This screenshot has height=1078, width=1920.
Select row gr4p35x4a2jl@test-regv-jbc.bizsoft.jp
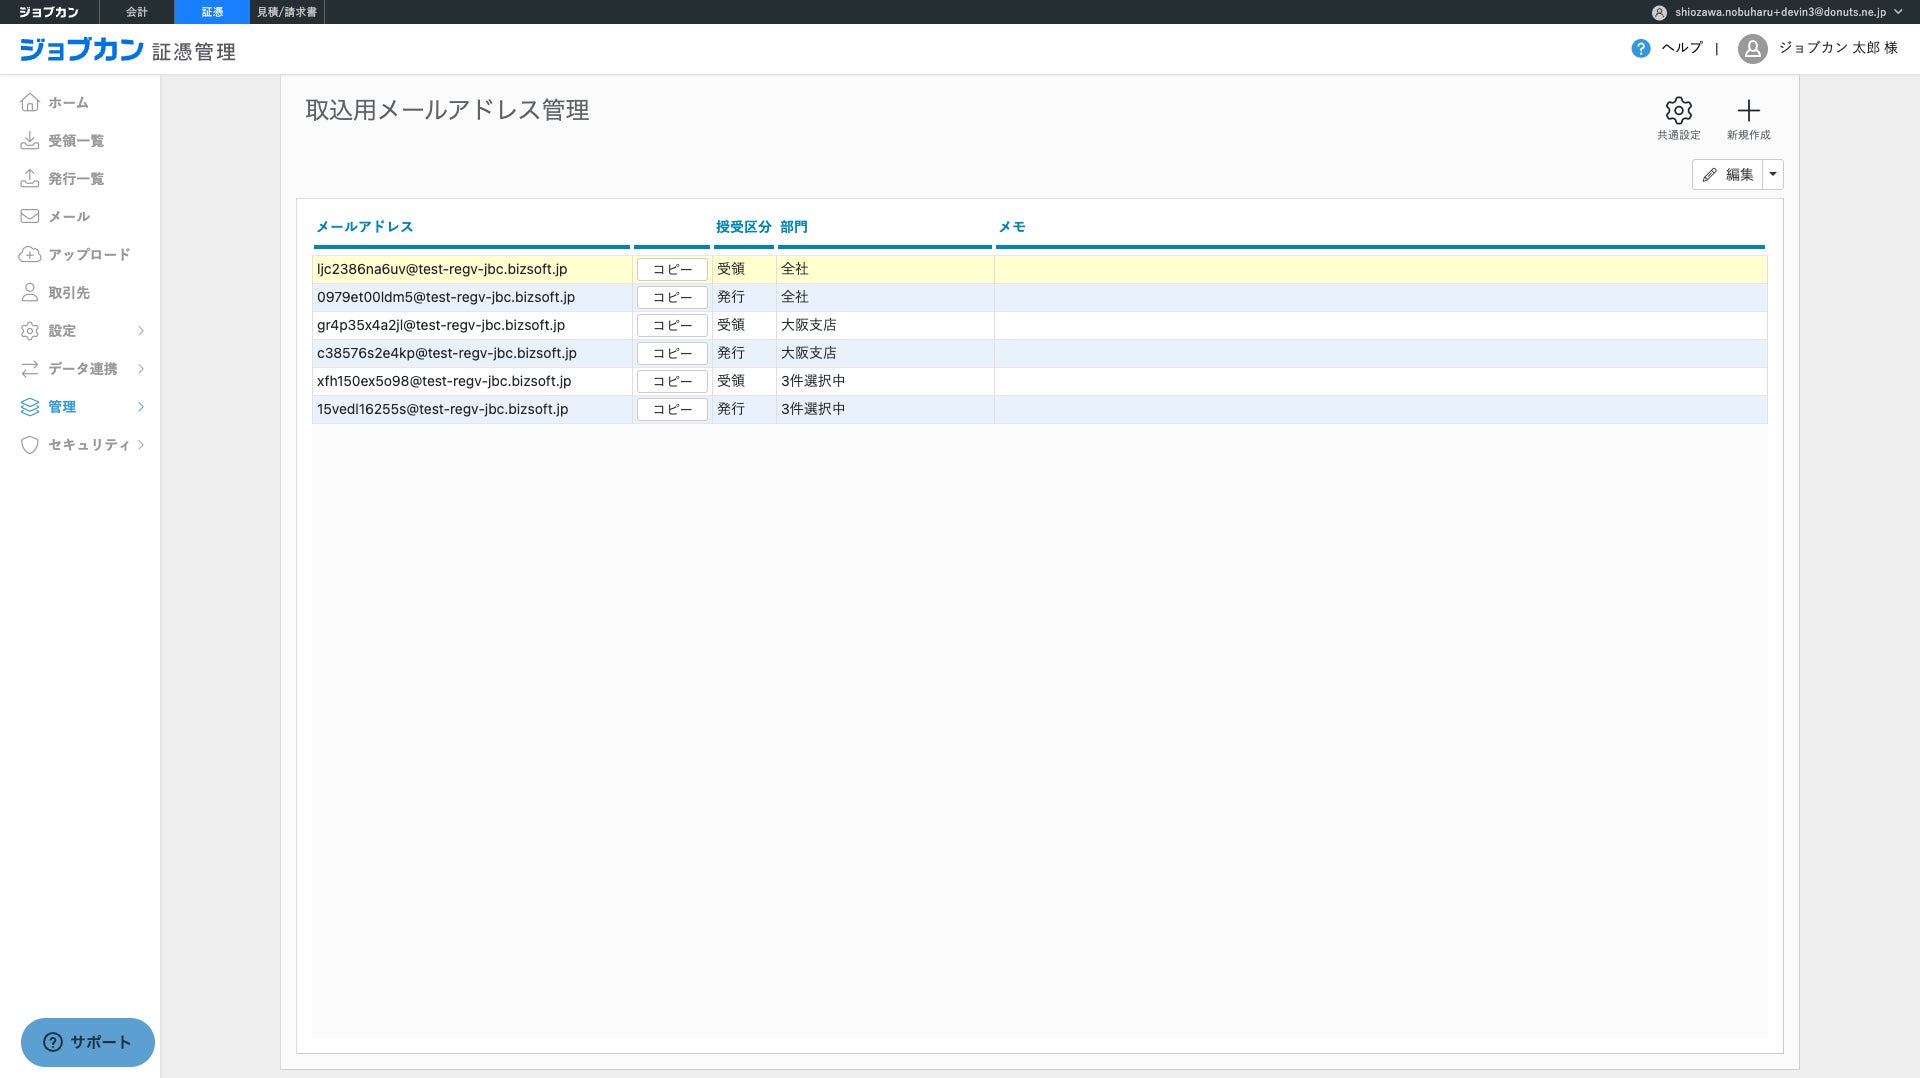pos(1040,325)
